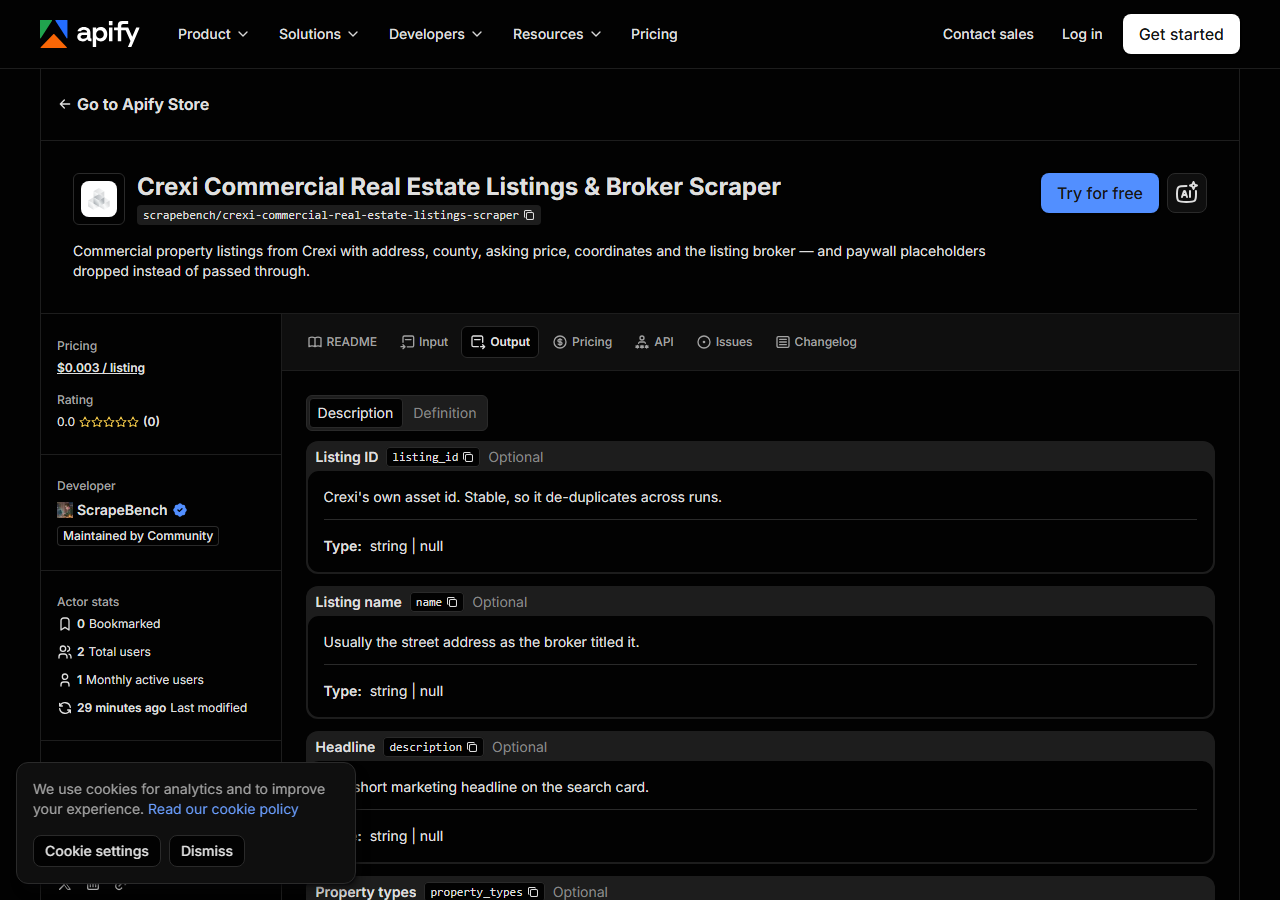The image size is (1280, 900).
Task: Click the Pricing dollar icon in tabs
Action: coord(560,342)
